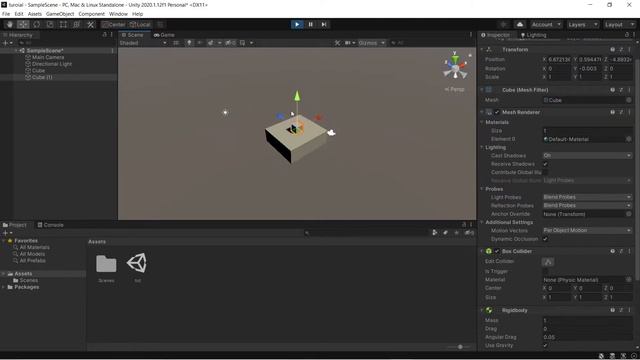
Task: Open the Component menu
Action: pos(91,14)
